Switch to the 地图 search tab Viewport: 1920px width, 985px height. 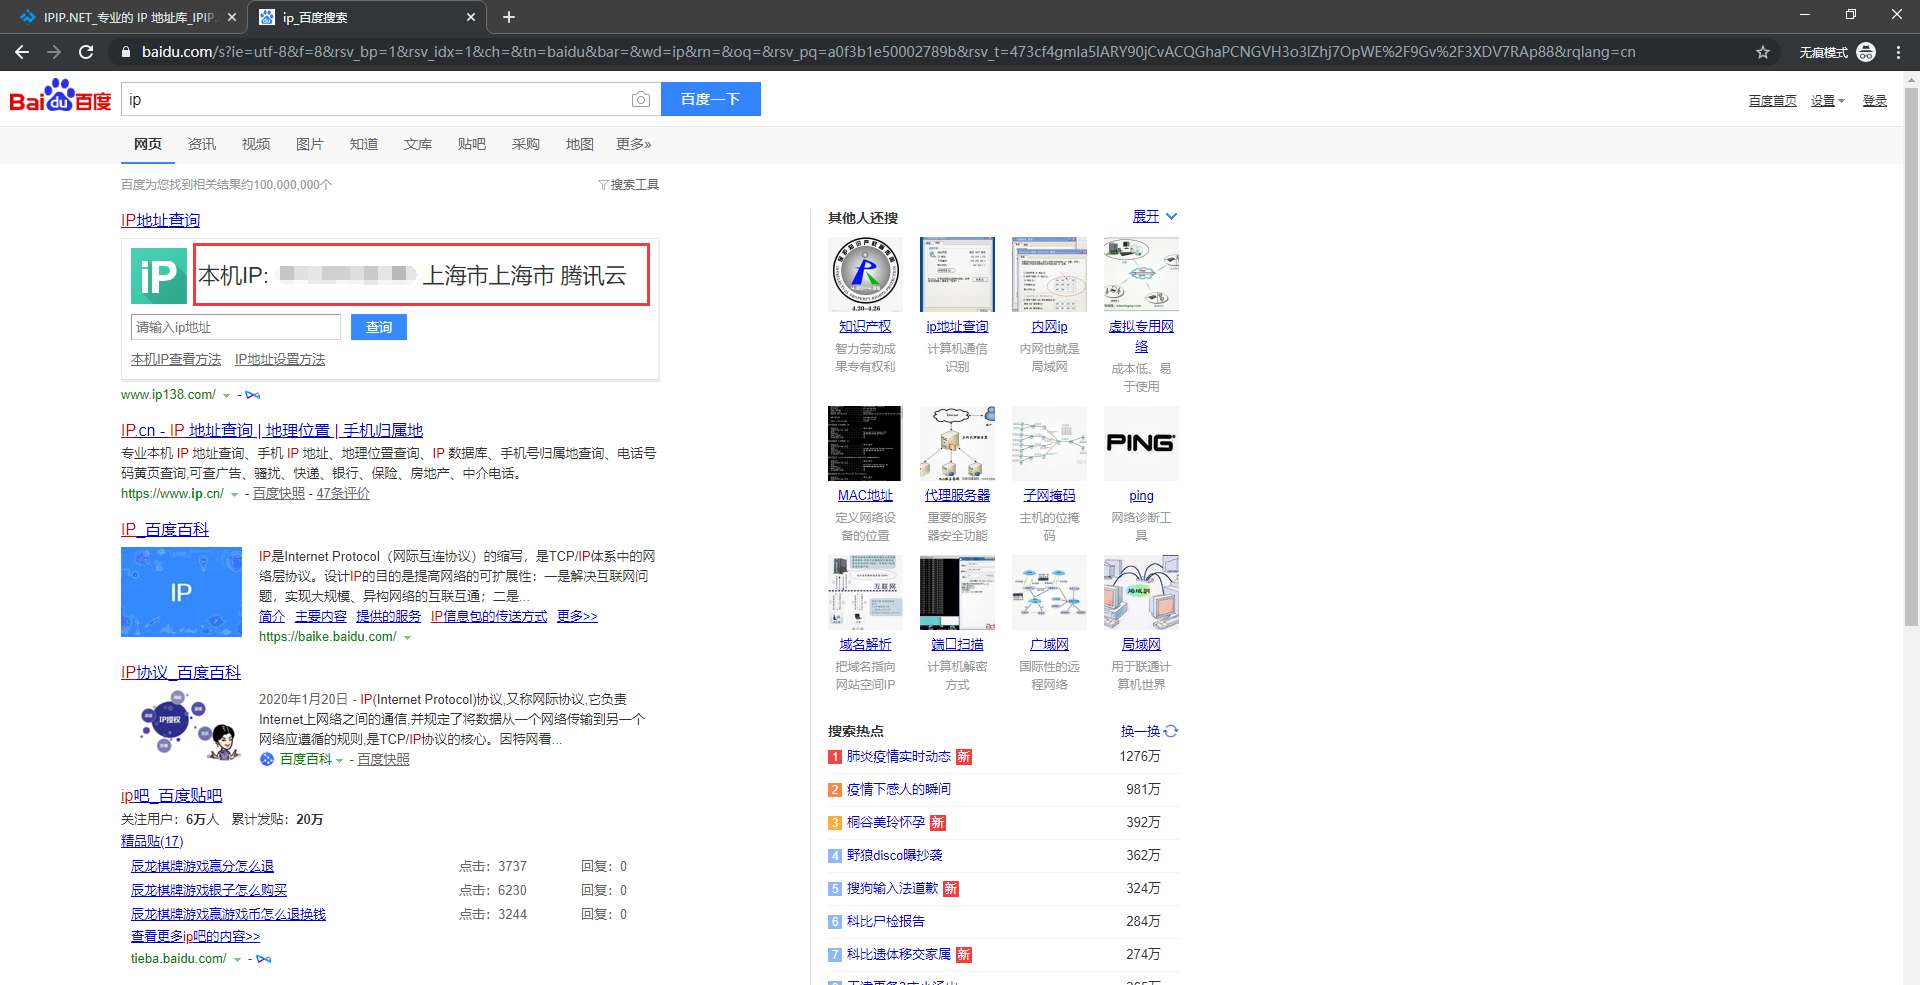580,144
